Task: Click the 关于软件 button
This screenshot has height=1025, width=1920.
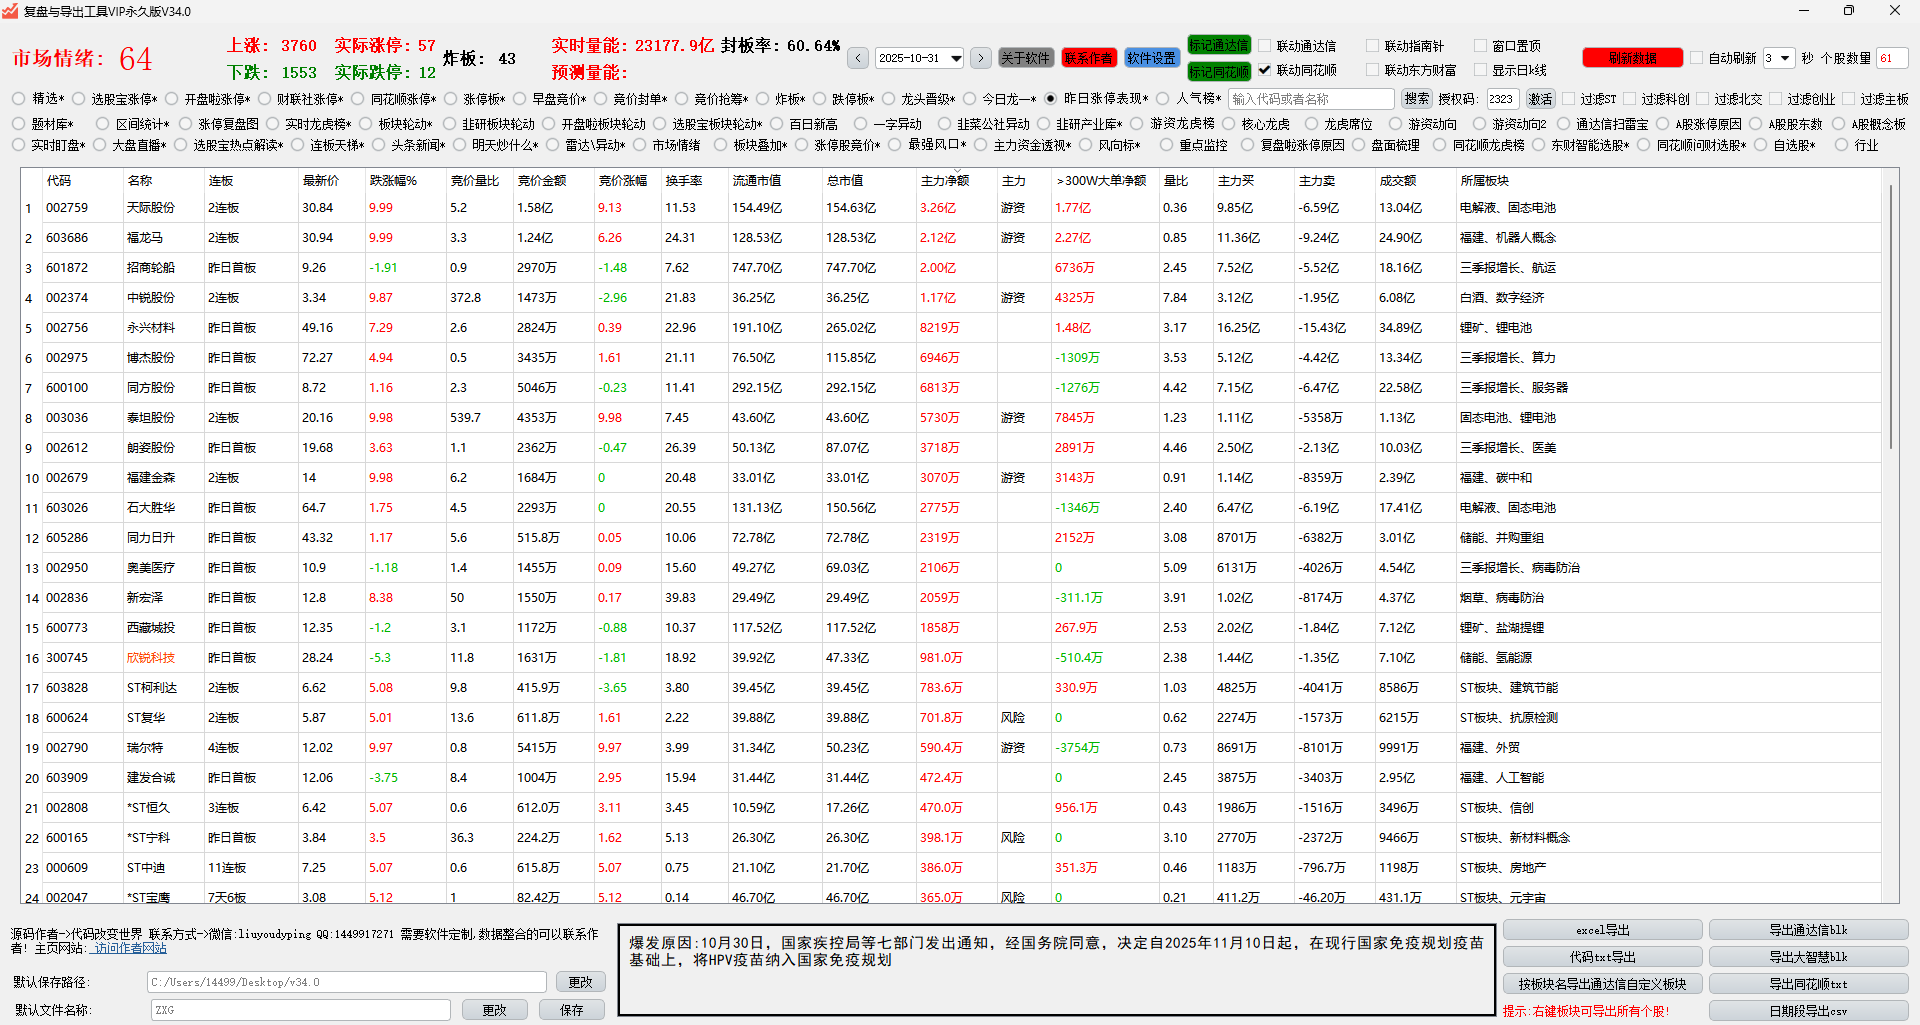Action: pos(1026,58)
